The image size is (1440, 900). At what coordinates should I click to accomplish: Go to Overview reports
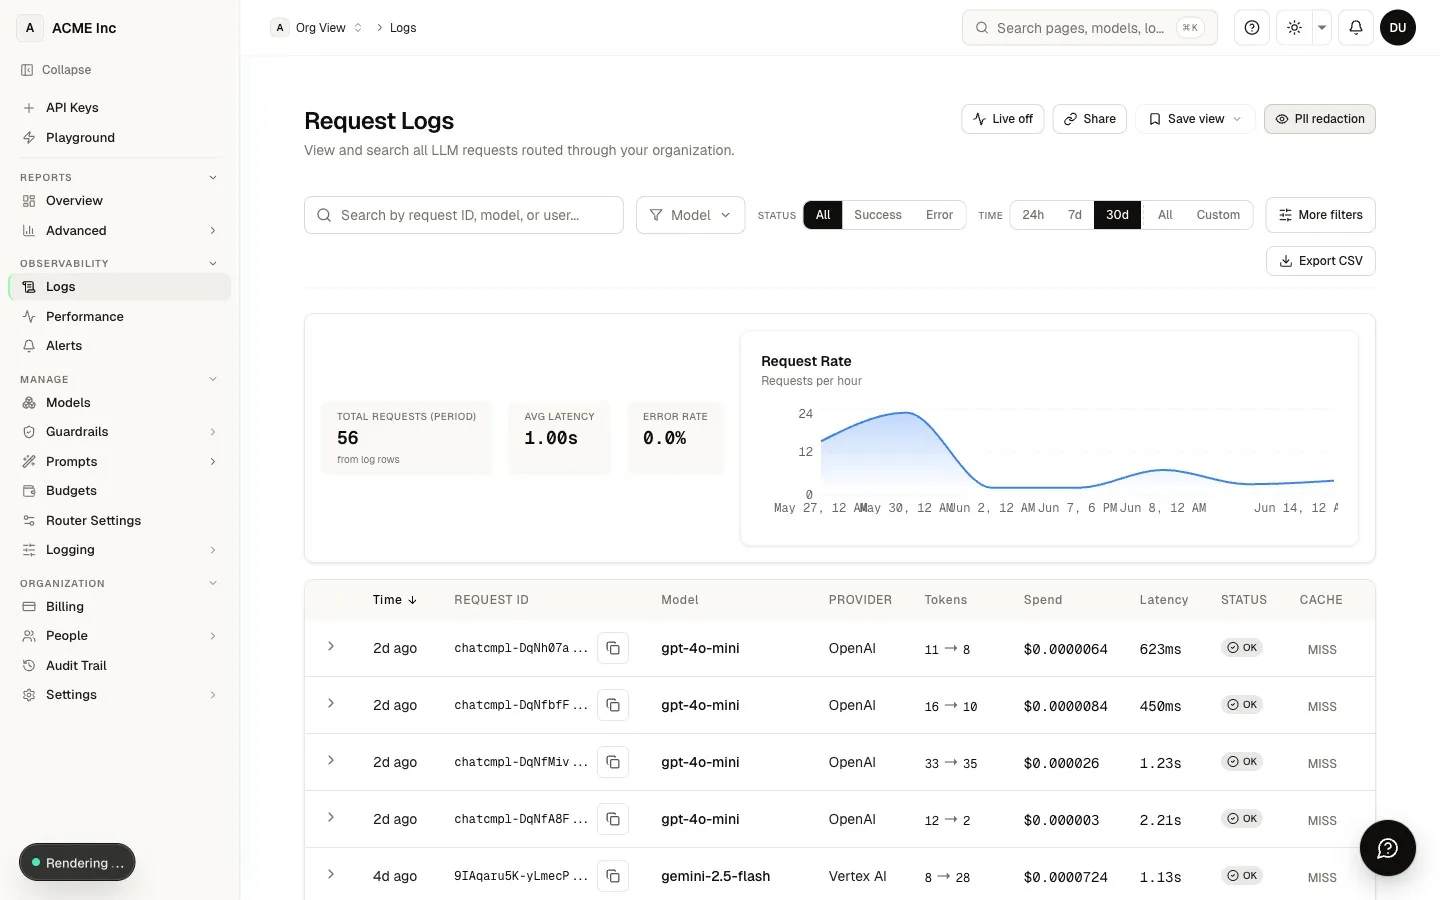120,201
